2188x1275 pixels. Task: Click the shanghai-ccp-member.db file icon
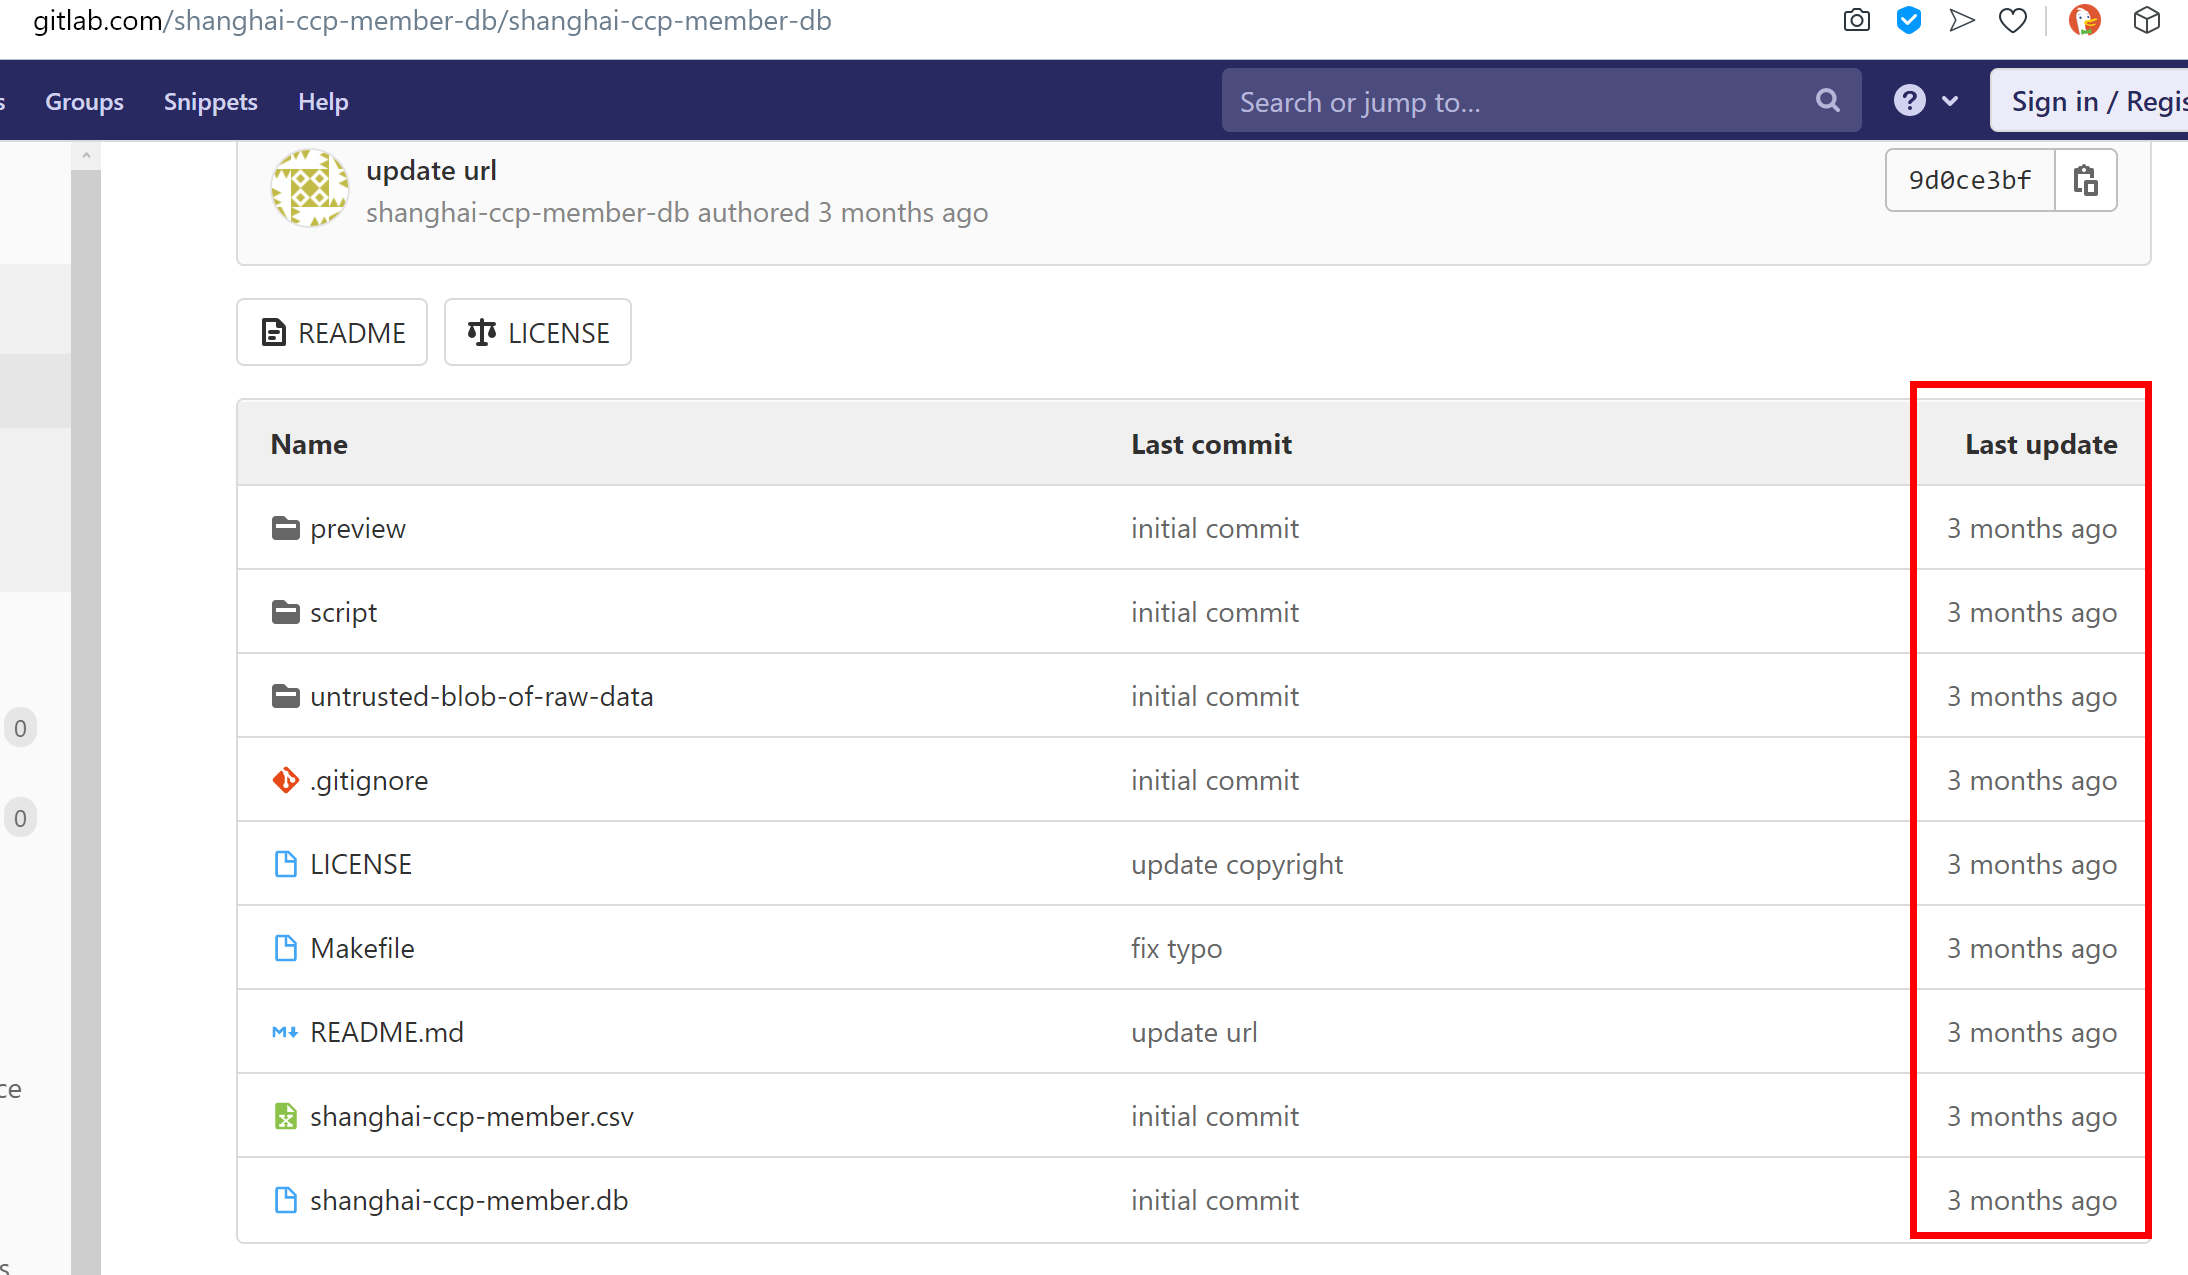pyautogui.click(x=286, y=1200)
